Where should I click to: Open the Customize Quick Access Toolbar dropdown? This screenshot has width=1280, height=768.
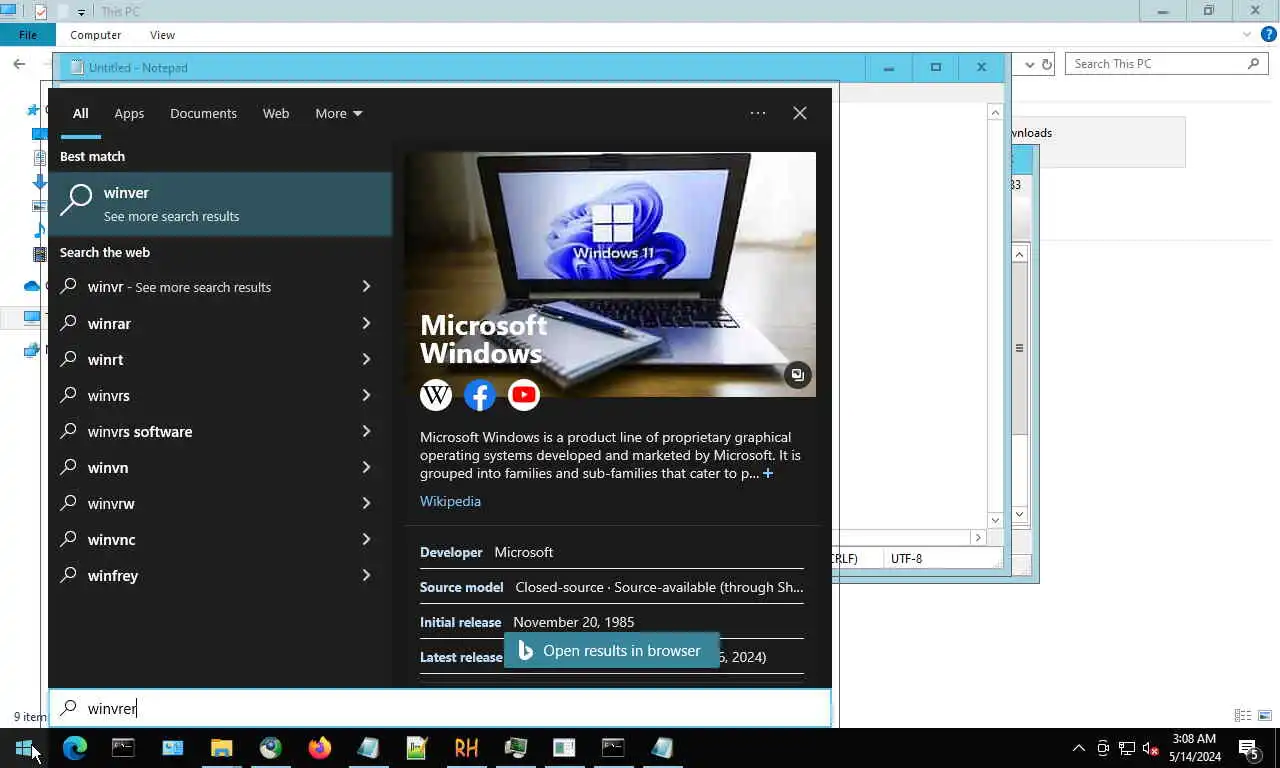81,13
